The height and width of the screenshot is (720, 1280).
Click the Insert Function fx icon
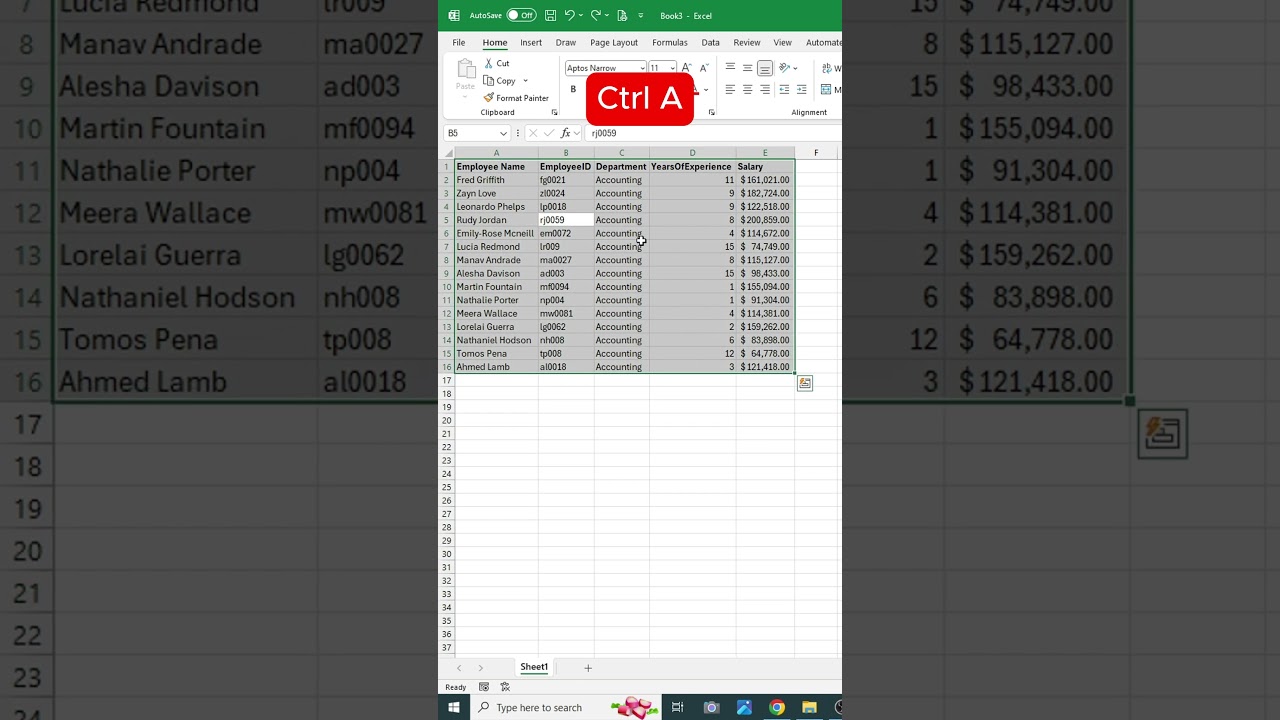[x=566, y=133]
